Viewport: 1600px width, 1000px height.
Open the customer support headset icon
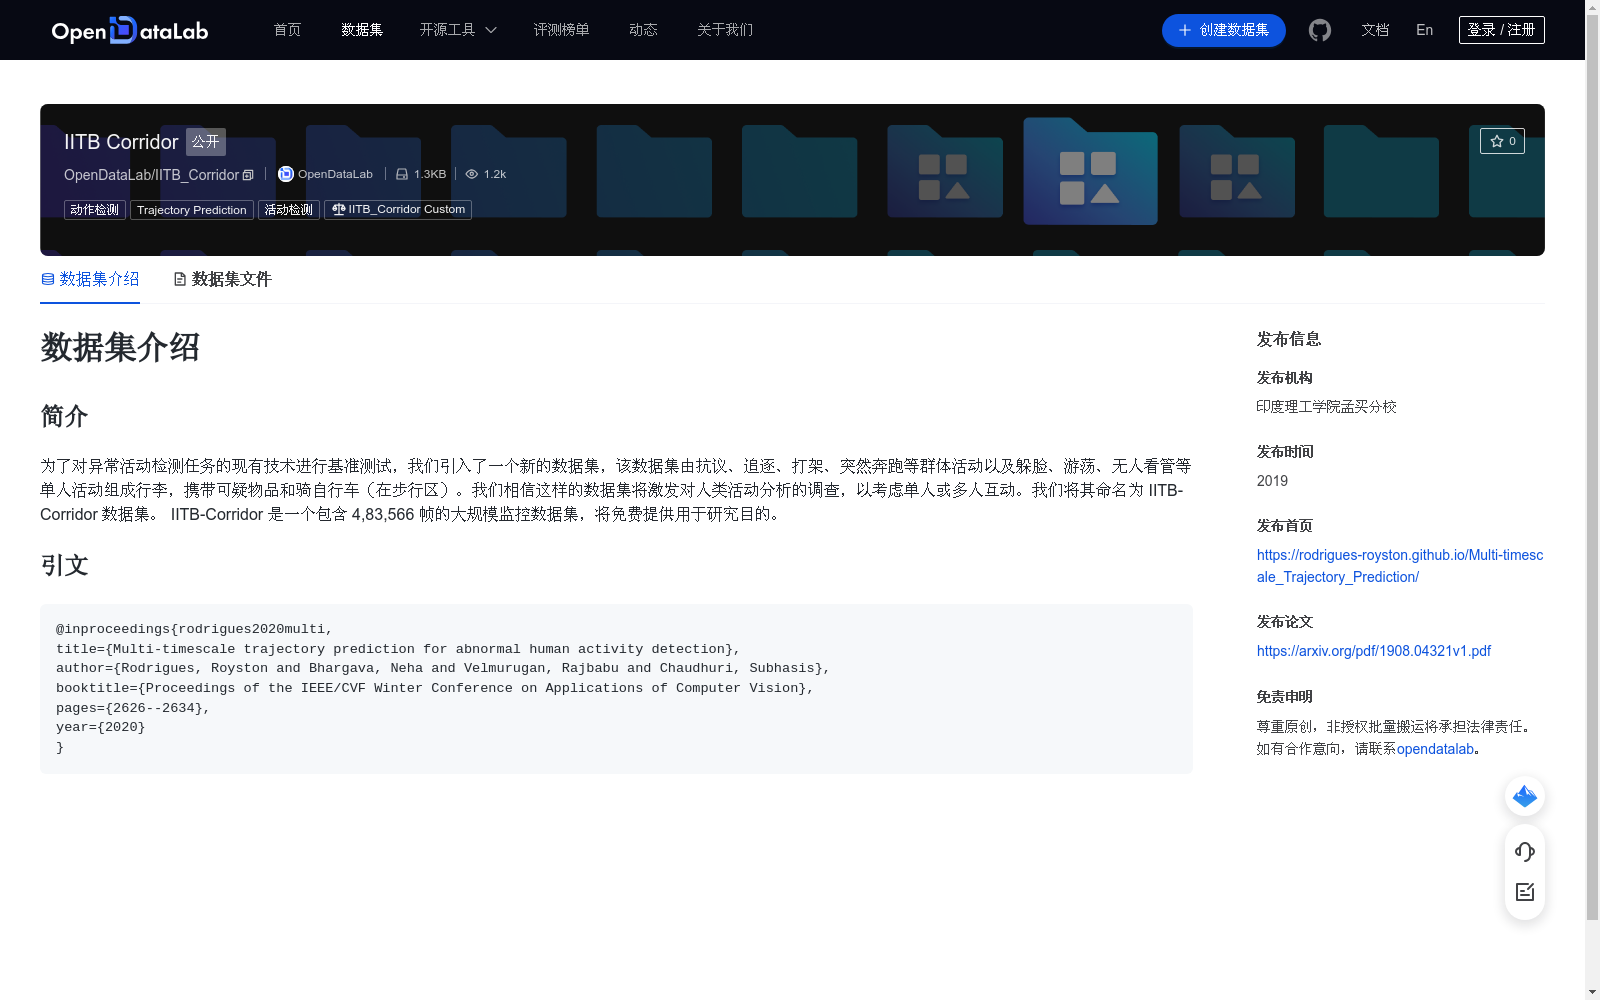coord(1525,852)
